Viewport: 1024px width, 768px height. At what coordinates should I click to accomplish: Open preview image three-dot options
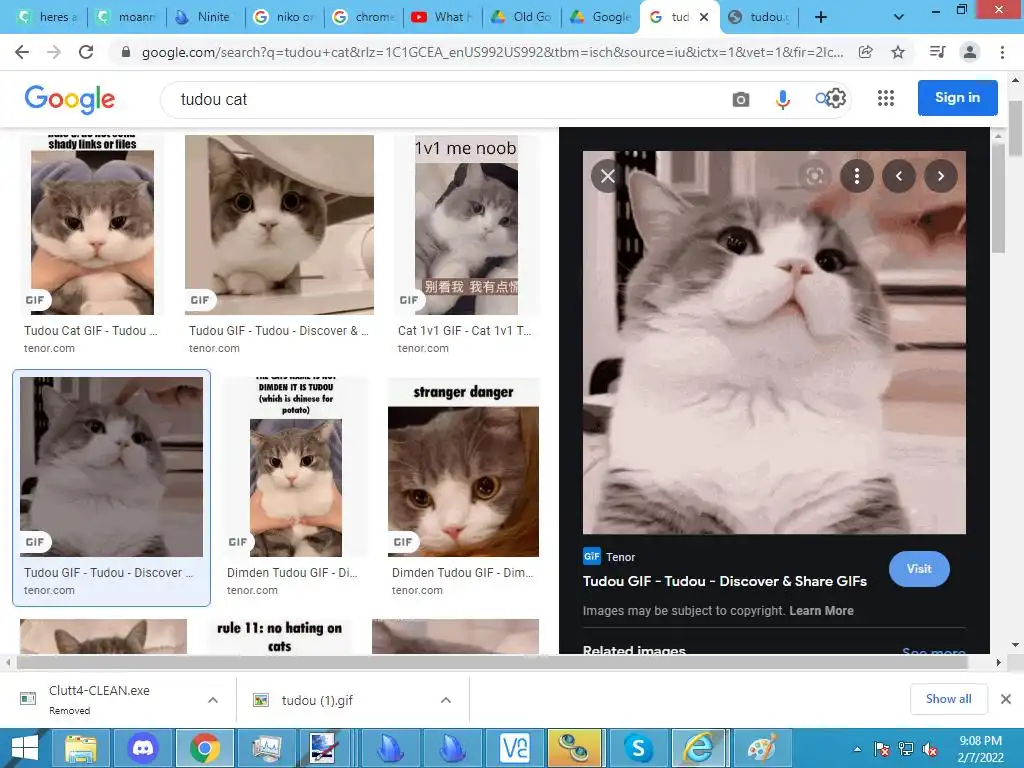coord(857,176)
